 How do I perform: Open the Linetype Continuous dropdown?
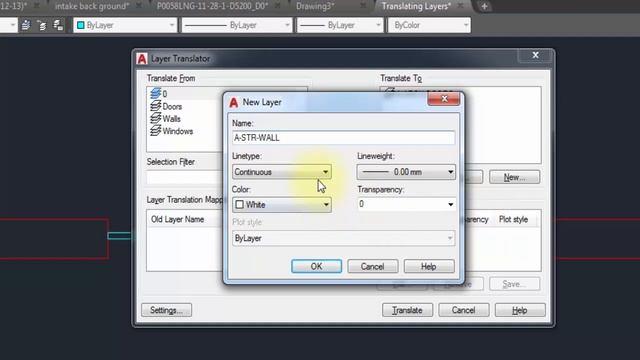tap(282, 172)
